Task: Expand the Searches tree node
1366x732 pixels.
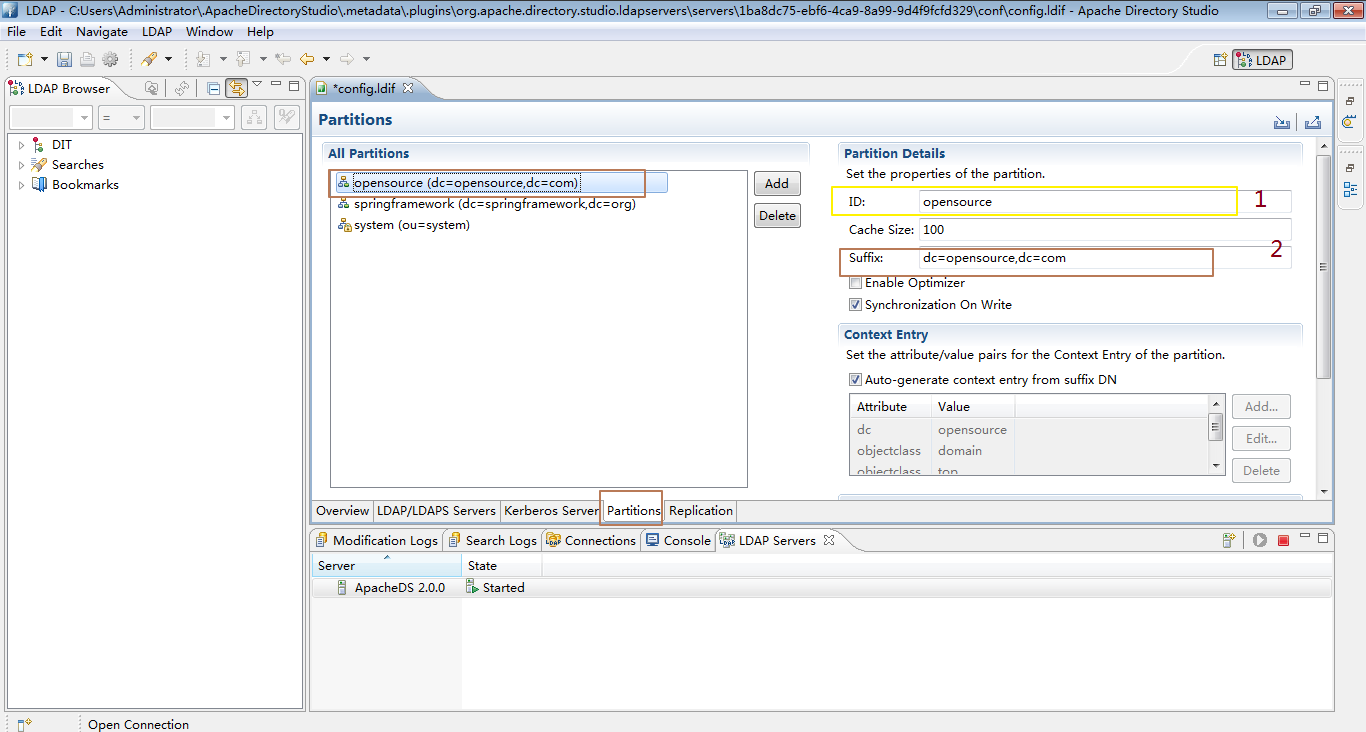Action: (21, 165)
